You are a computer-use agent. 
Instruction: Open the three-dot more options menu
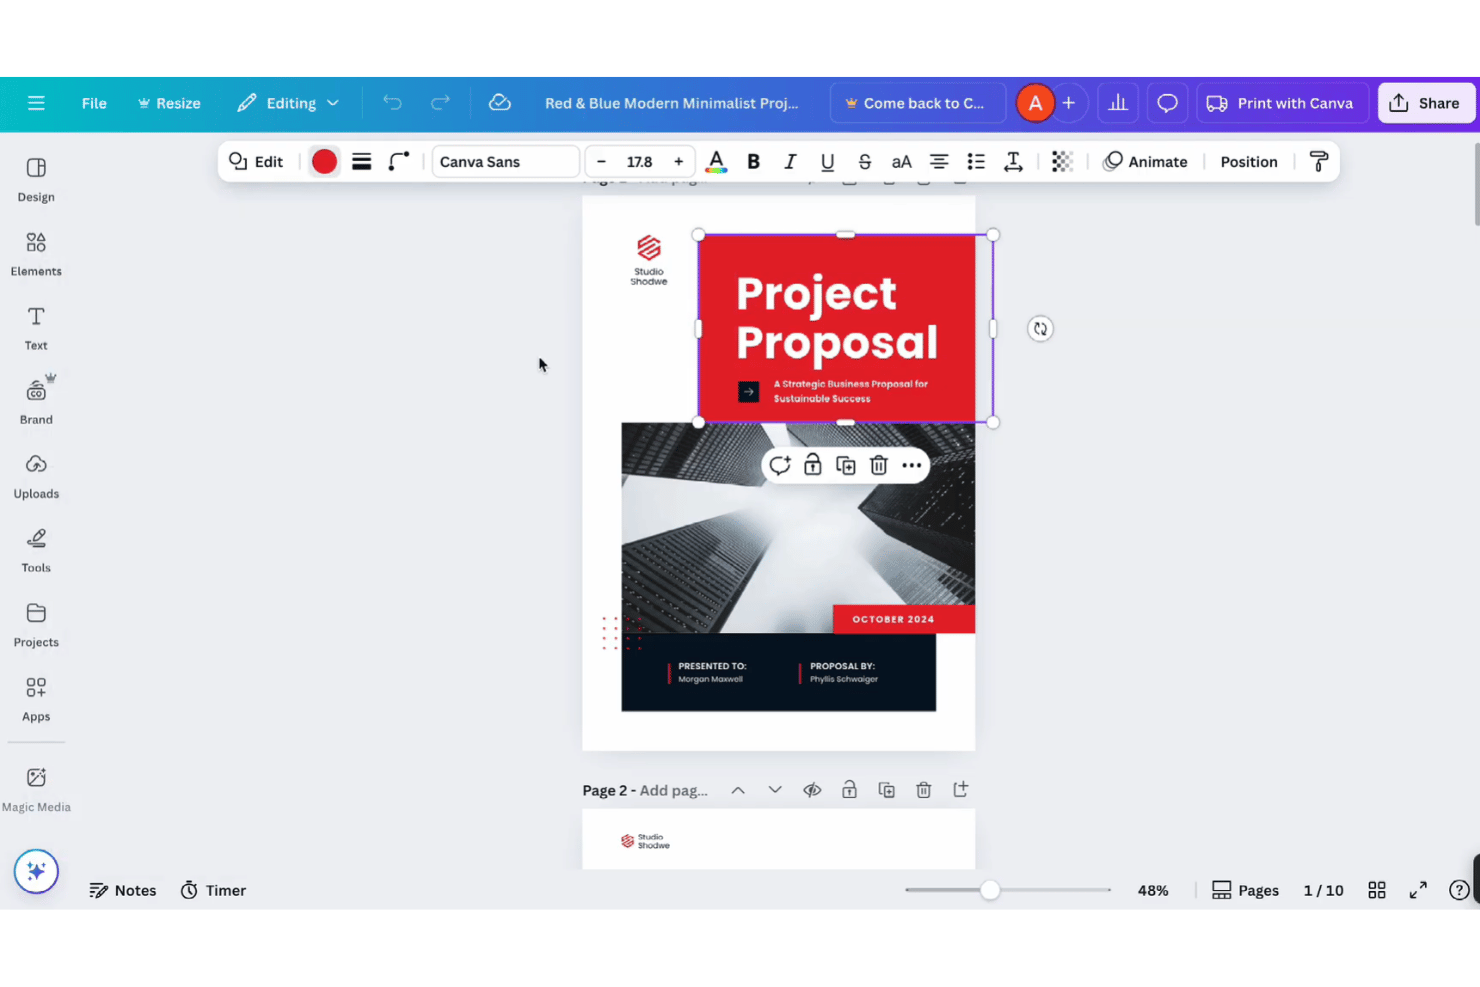click(x=911, y=465)
